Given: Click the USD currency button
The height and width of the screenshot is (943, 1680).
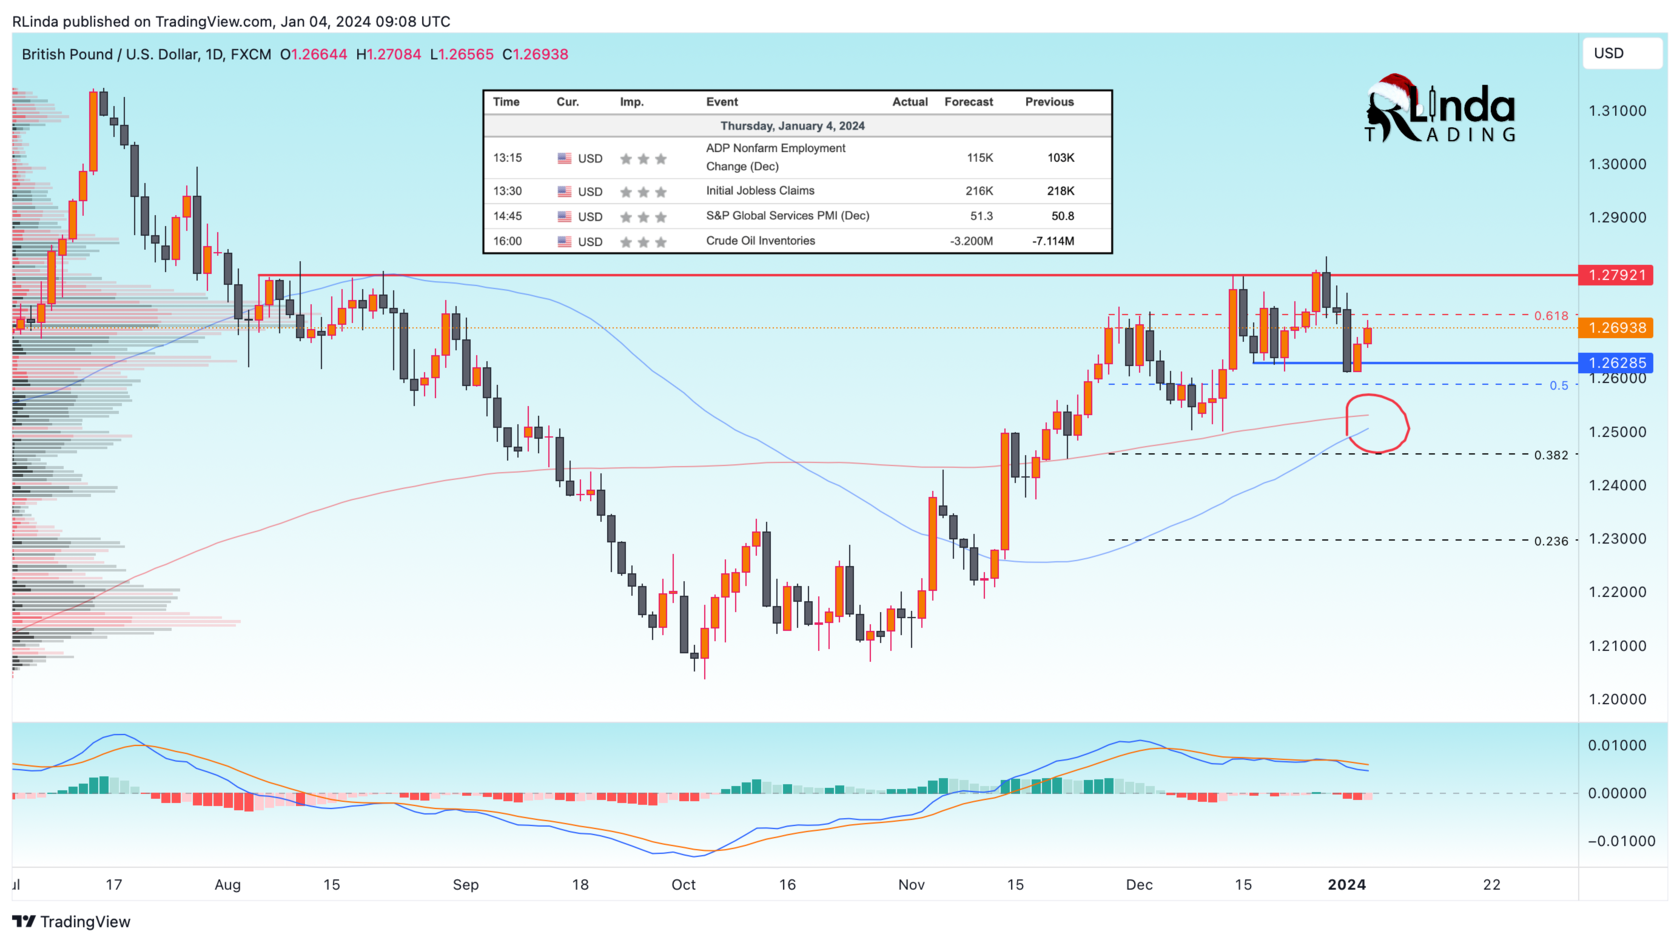Looking at the screenshot, I should tap(1621, 53).
